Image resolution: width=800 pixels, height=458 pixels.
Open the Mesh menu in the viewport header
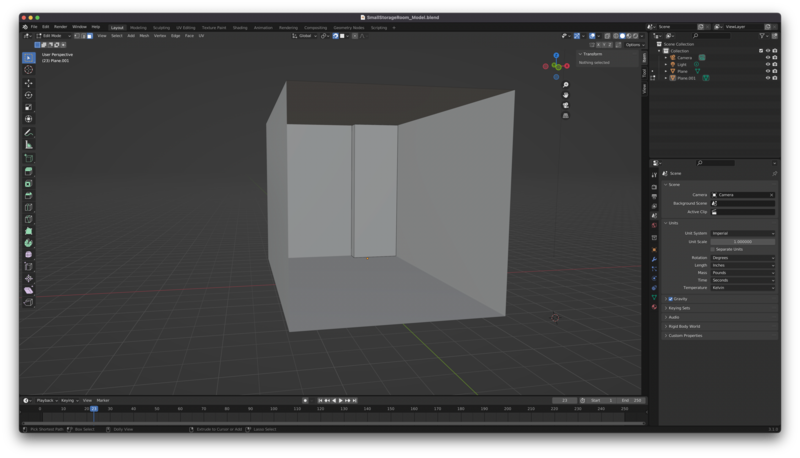point(144,35)
